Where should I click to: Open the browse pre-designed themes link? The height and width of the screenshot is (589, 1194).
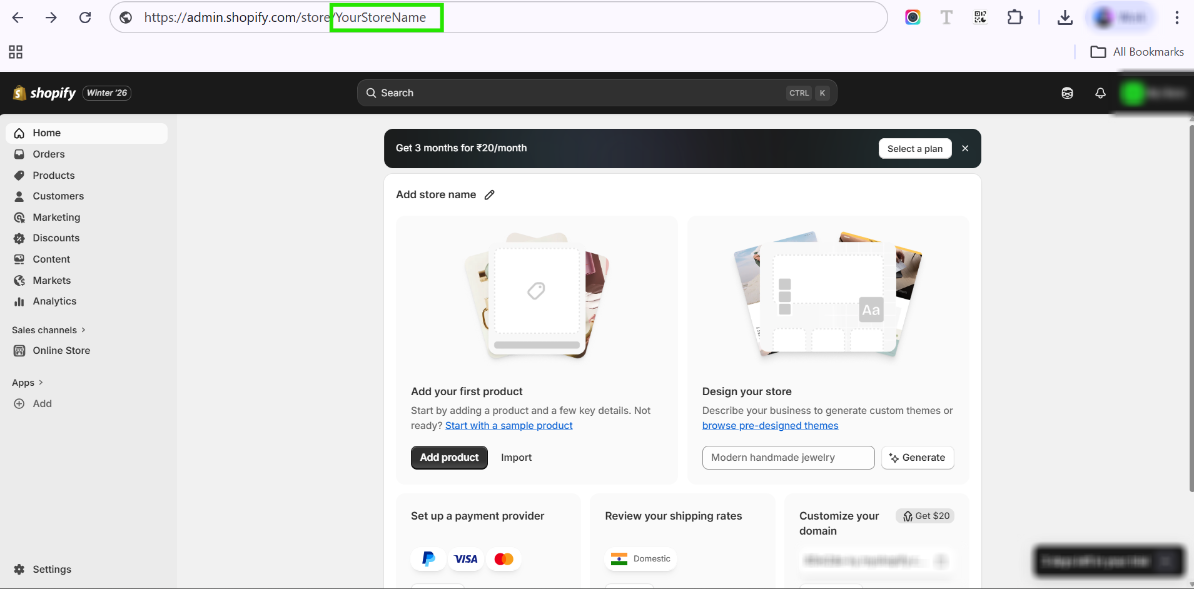pyautogui.click(x=770, y=426)
